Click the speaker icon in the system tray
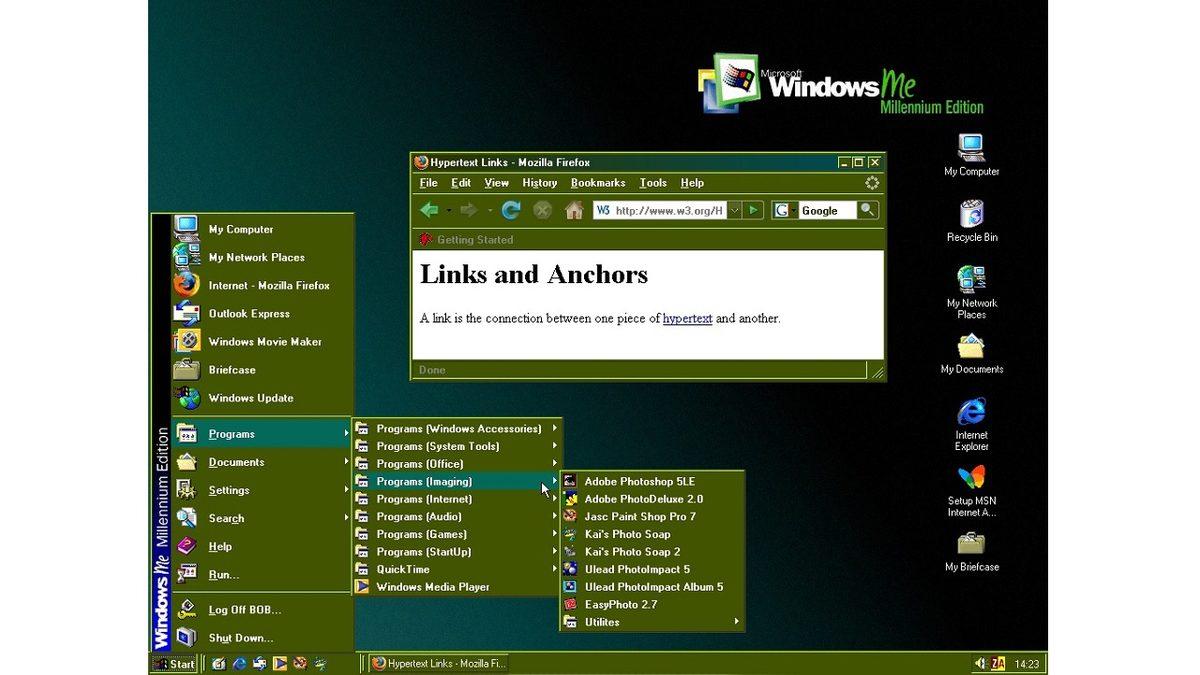Viewport: 1200px width, 675px height. [x=979, y=663]
